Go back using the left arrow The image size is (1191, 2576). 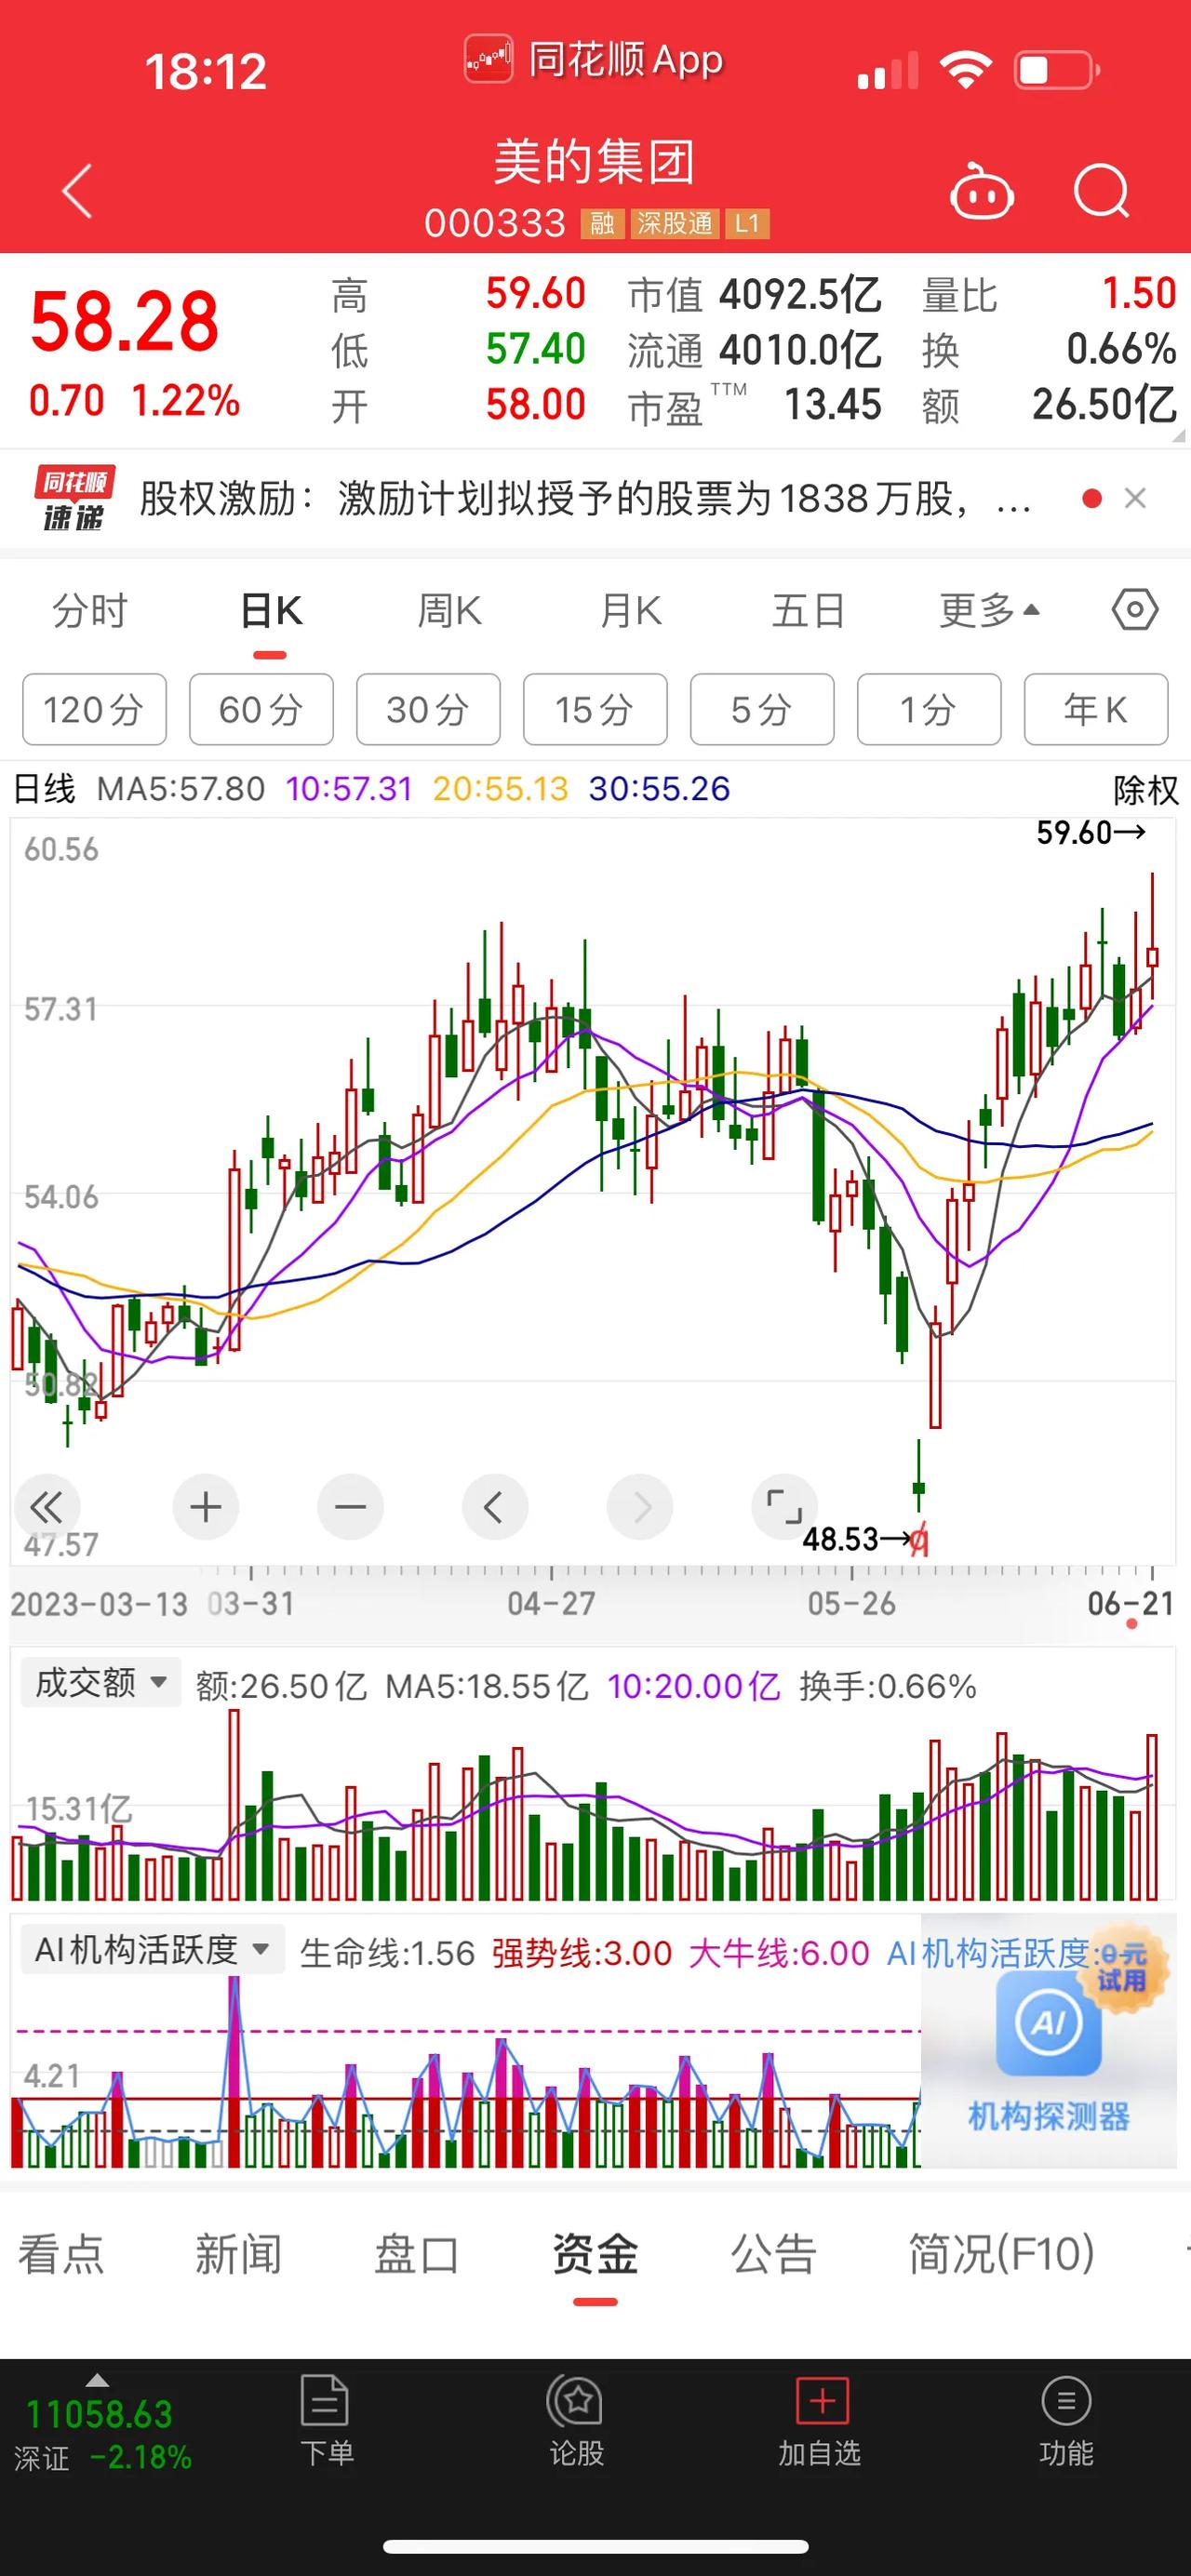coord(77,190)
